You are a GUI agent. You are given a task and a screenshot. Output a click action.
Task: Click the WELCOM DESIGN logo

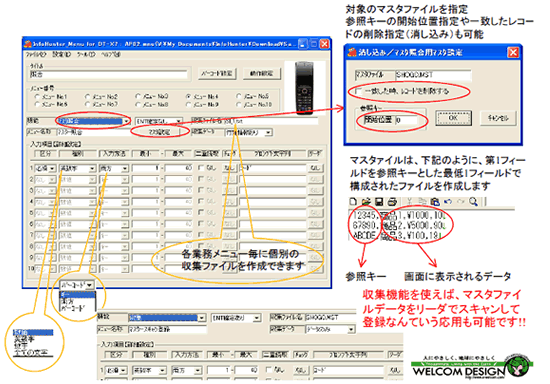pyautogui.click(x=472, y=367)
